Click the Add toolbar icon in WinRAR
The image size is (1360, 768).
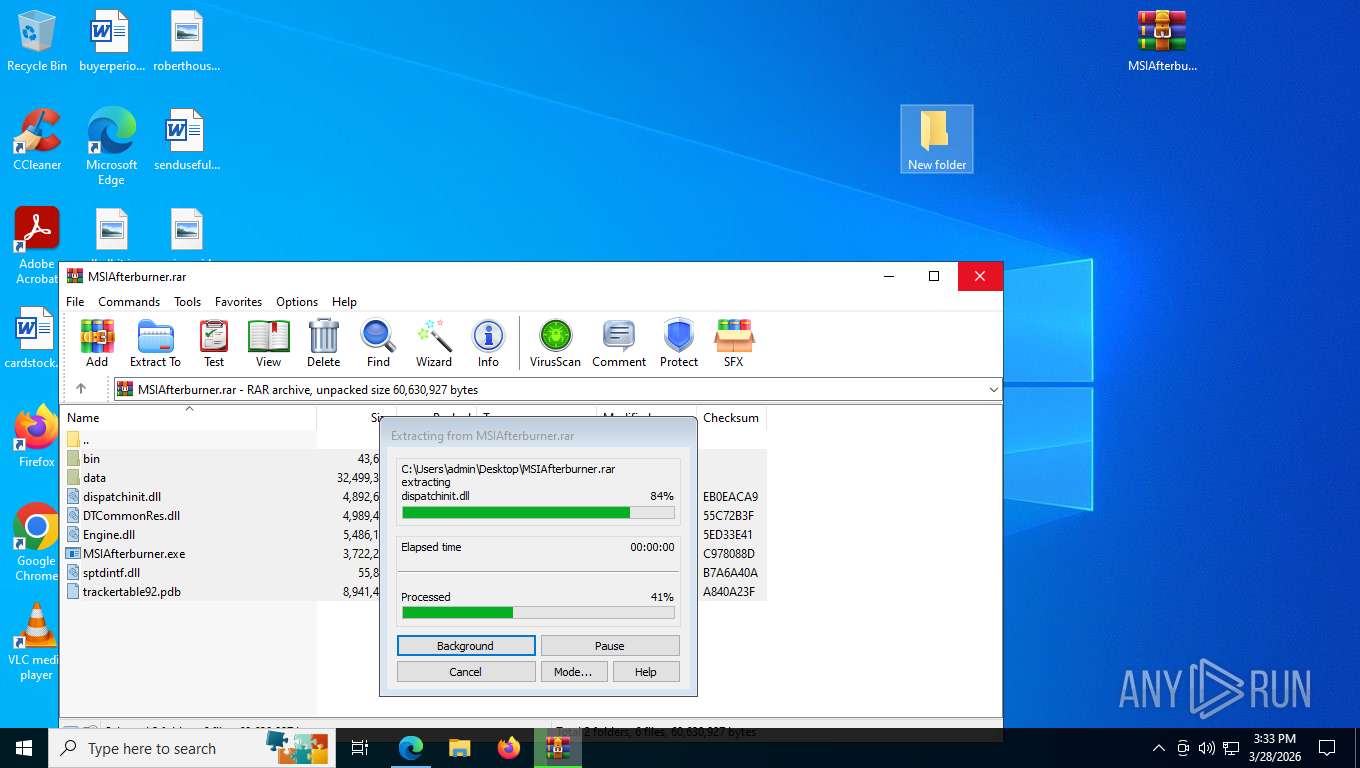pos(97,343)
